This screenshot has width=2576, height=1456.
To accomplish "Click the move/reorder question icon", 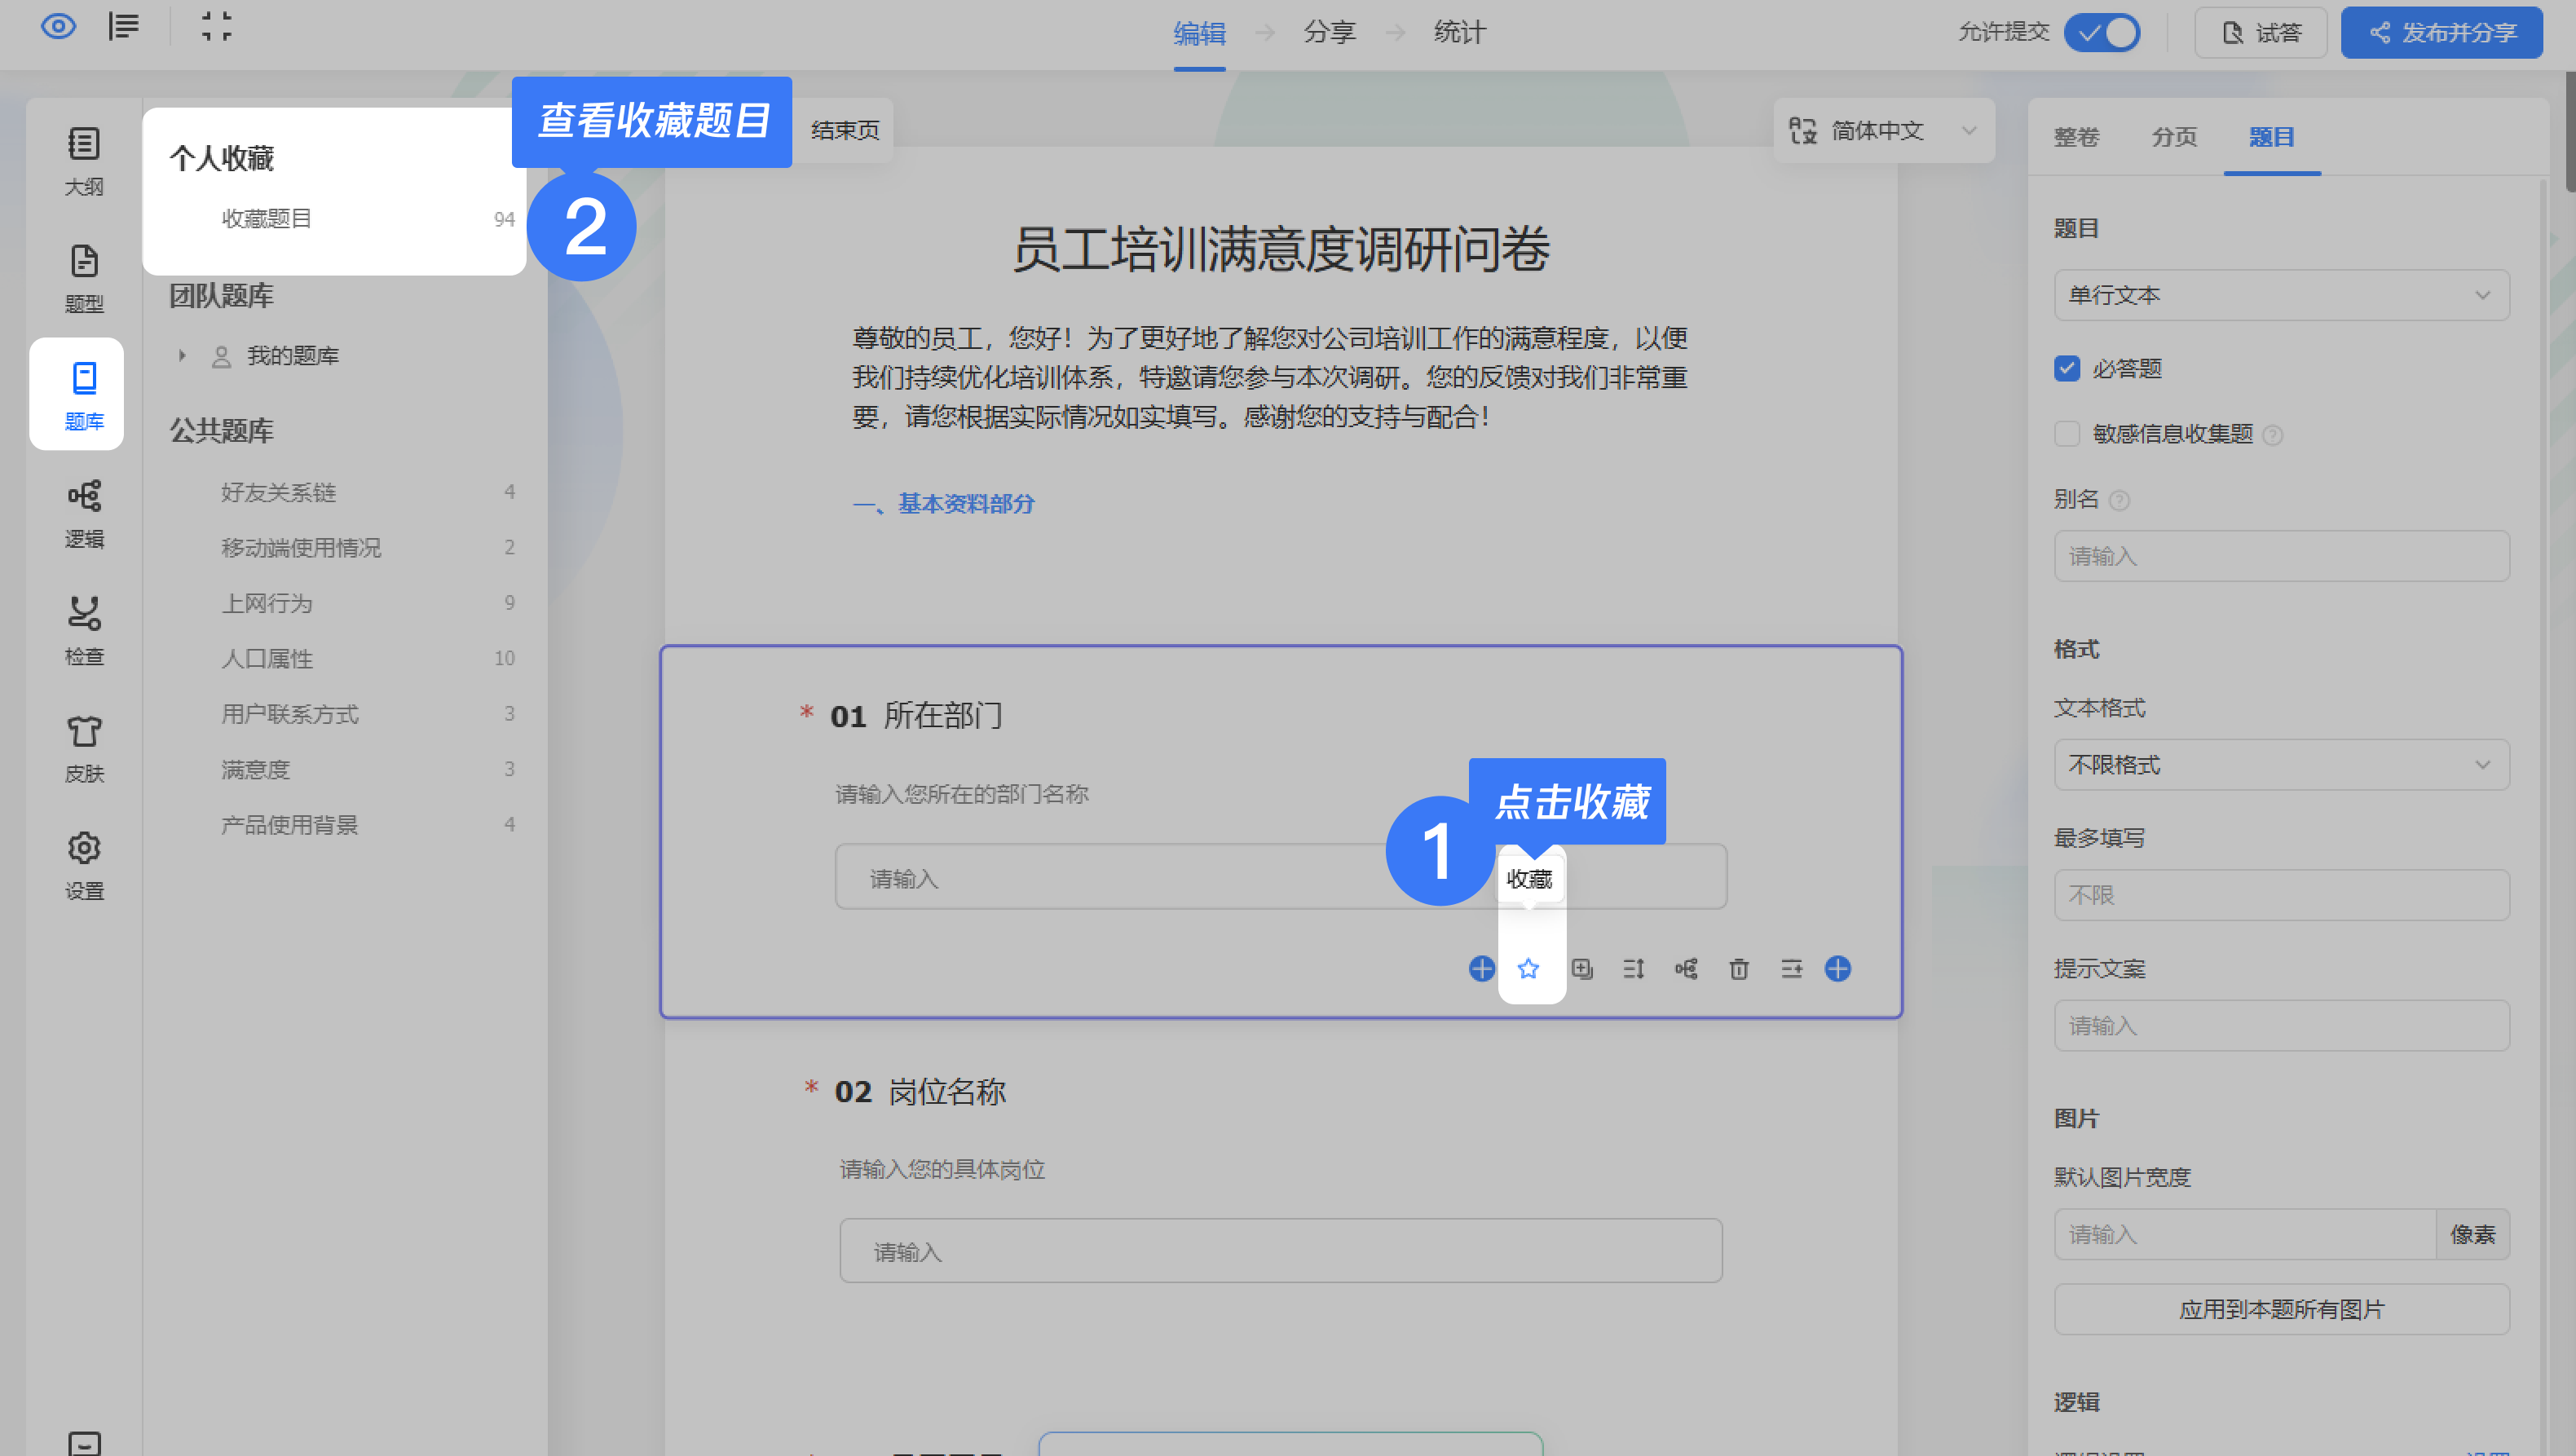I will click(x=1634, y=968).
